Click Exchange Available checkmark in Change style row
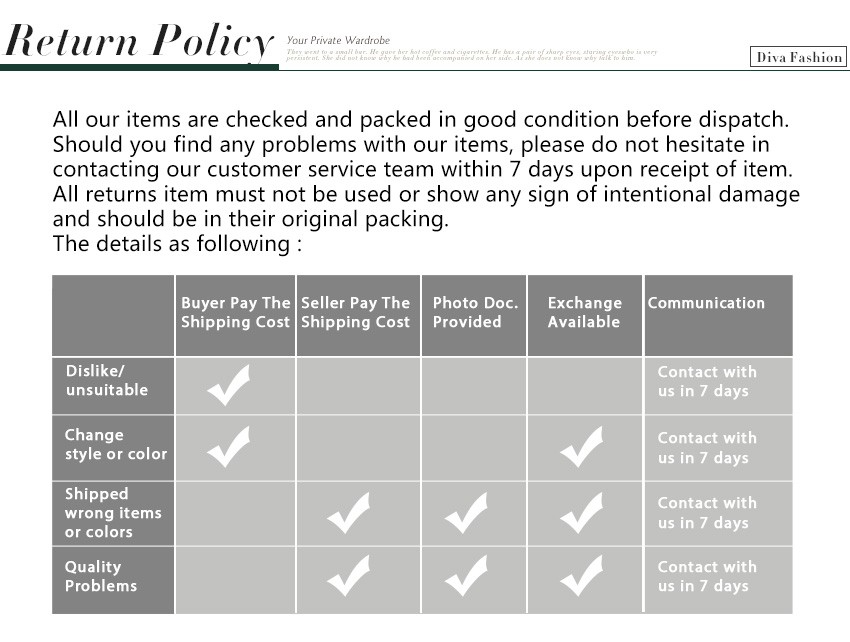 pos(582,446)
